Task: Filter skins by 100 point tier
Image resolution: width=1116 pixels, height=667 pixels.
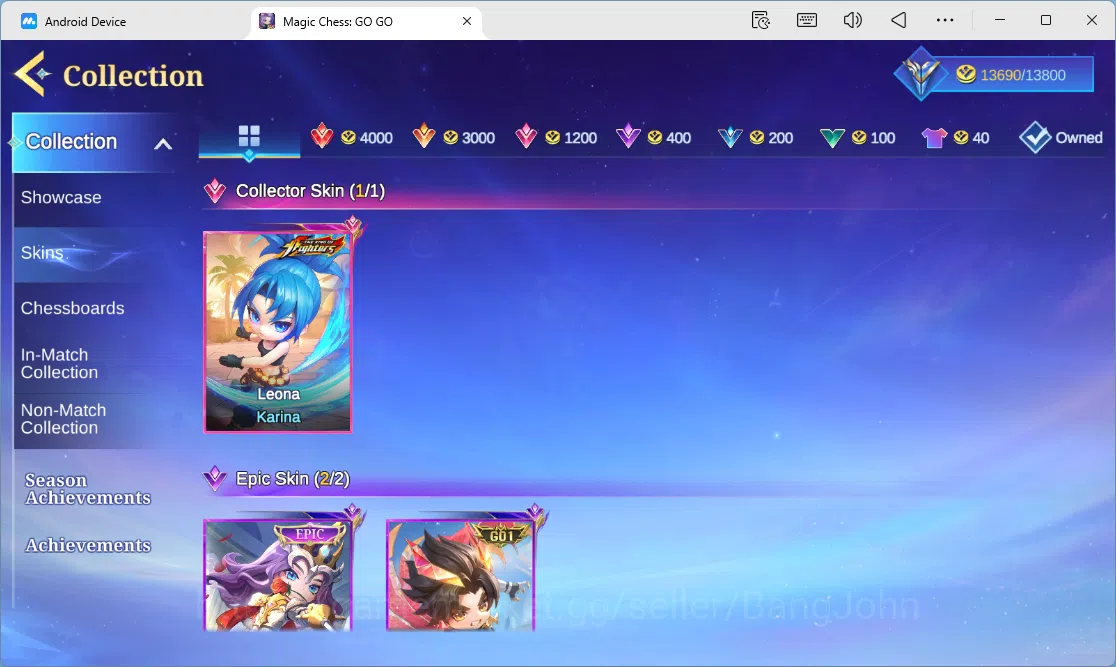Action: (858, 137)
